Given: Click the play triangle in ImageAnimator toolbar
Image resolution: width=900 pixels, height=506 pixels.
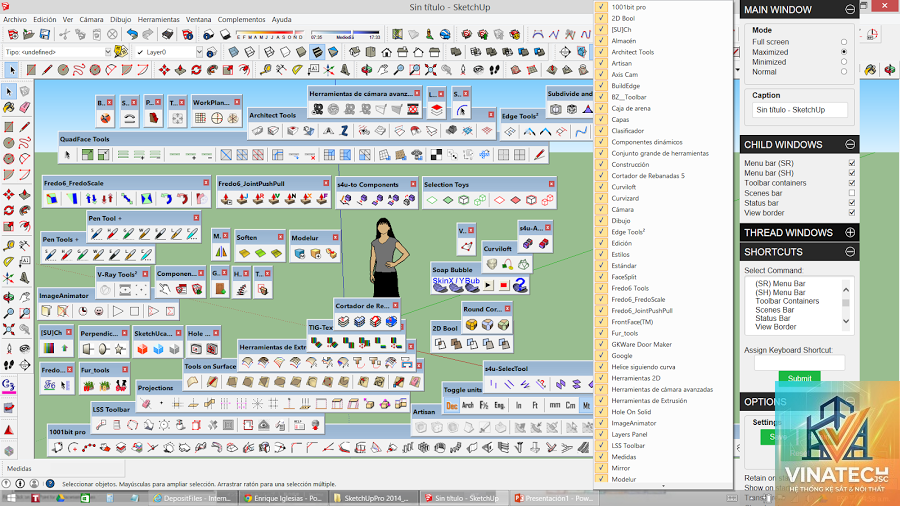Looking at the screenshot, I should coord(118,311).
